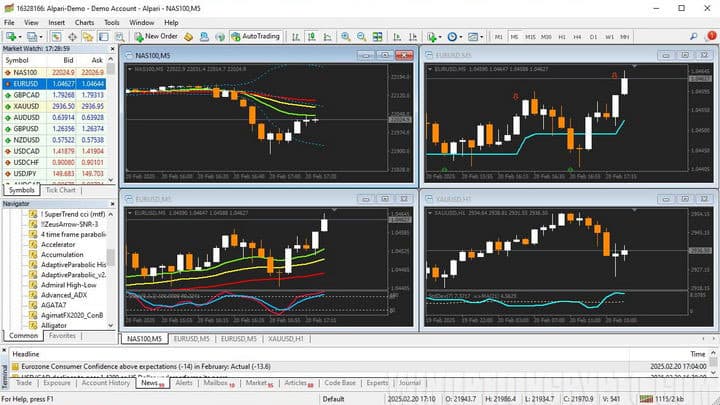Image resolution: width=720 pixels, height=405 pixels.
Task: Close the Market Watch panel
Action: [112, 49]
